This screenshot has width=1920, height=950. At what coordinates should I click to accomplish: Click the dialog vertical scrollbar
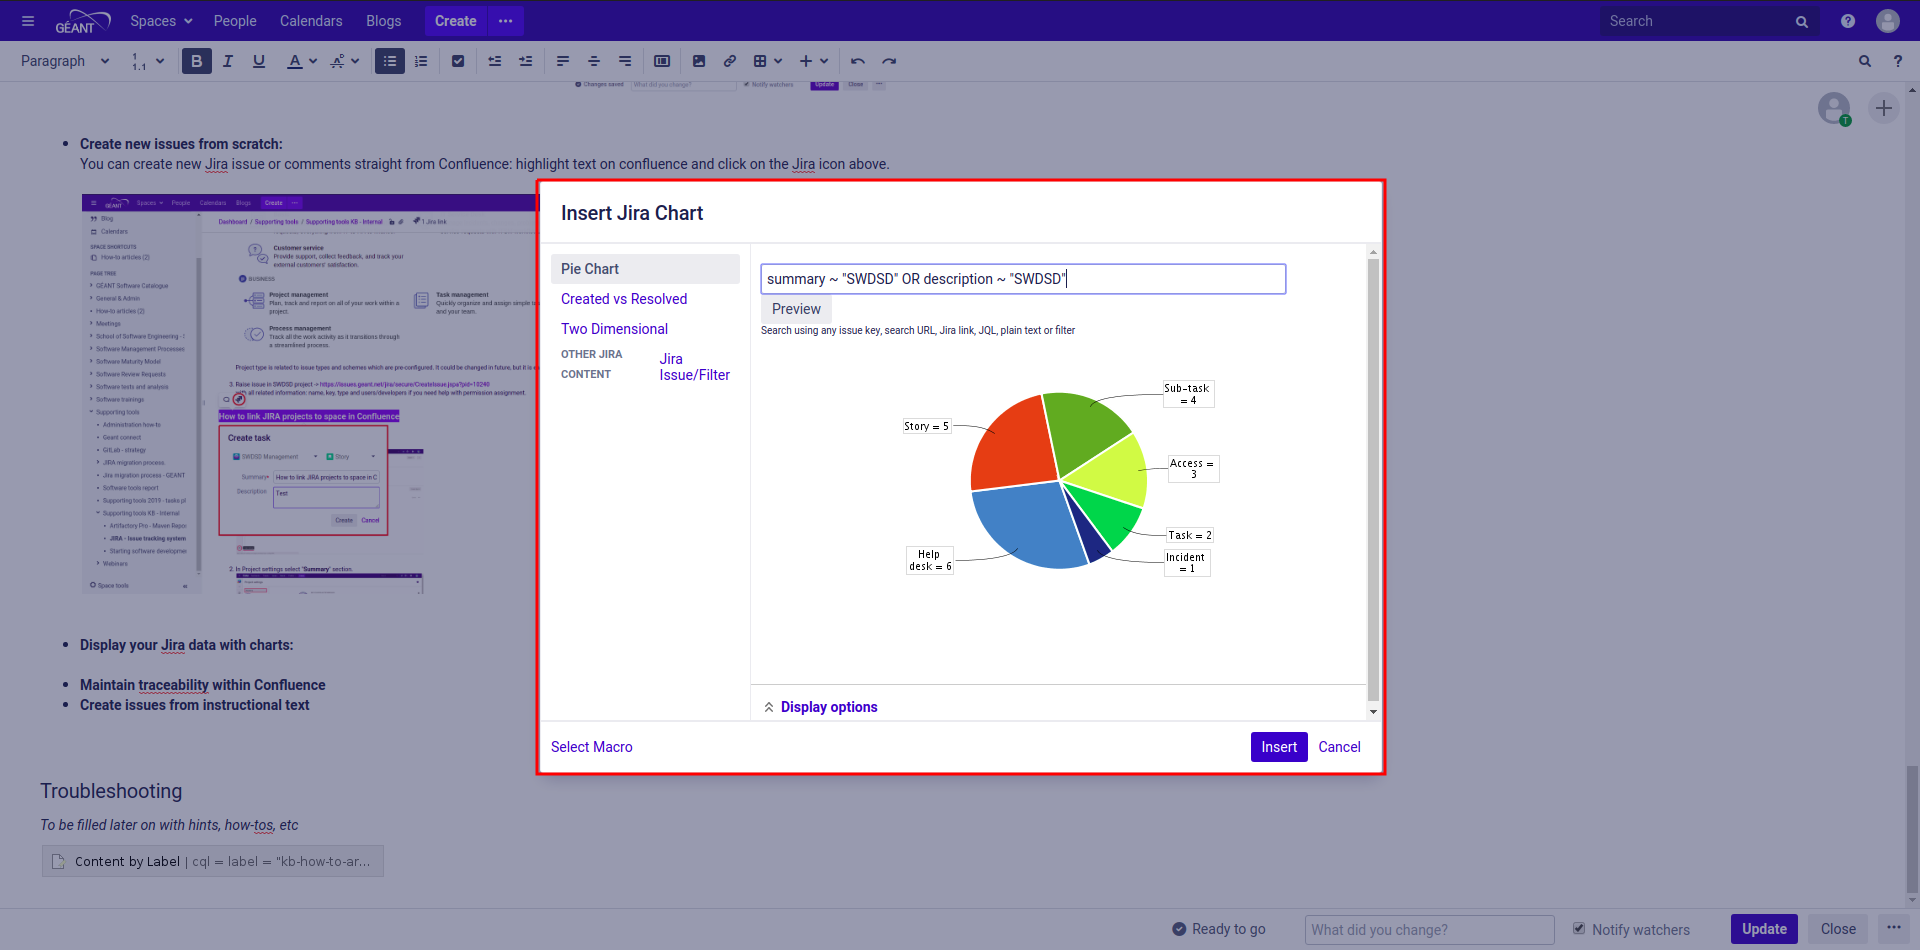pyautogui.click(x=1373, y=480)
